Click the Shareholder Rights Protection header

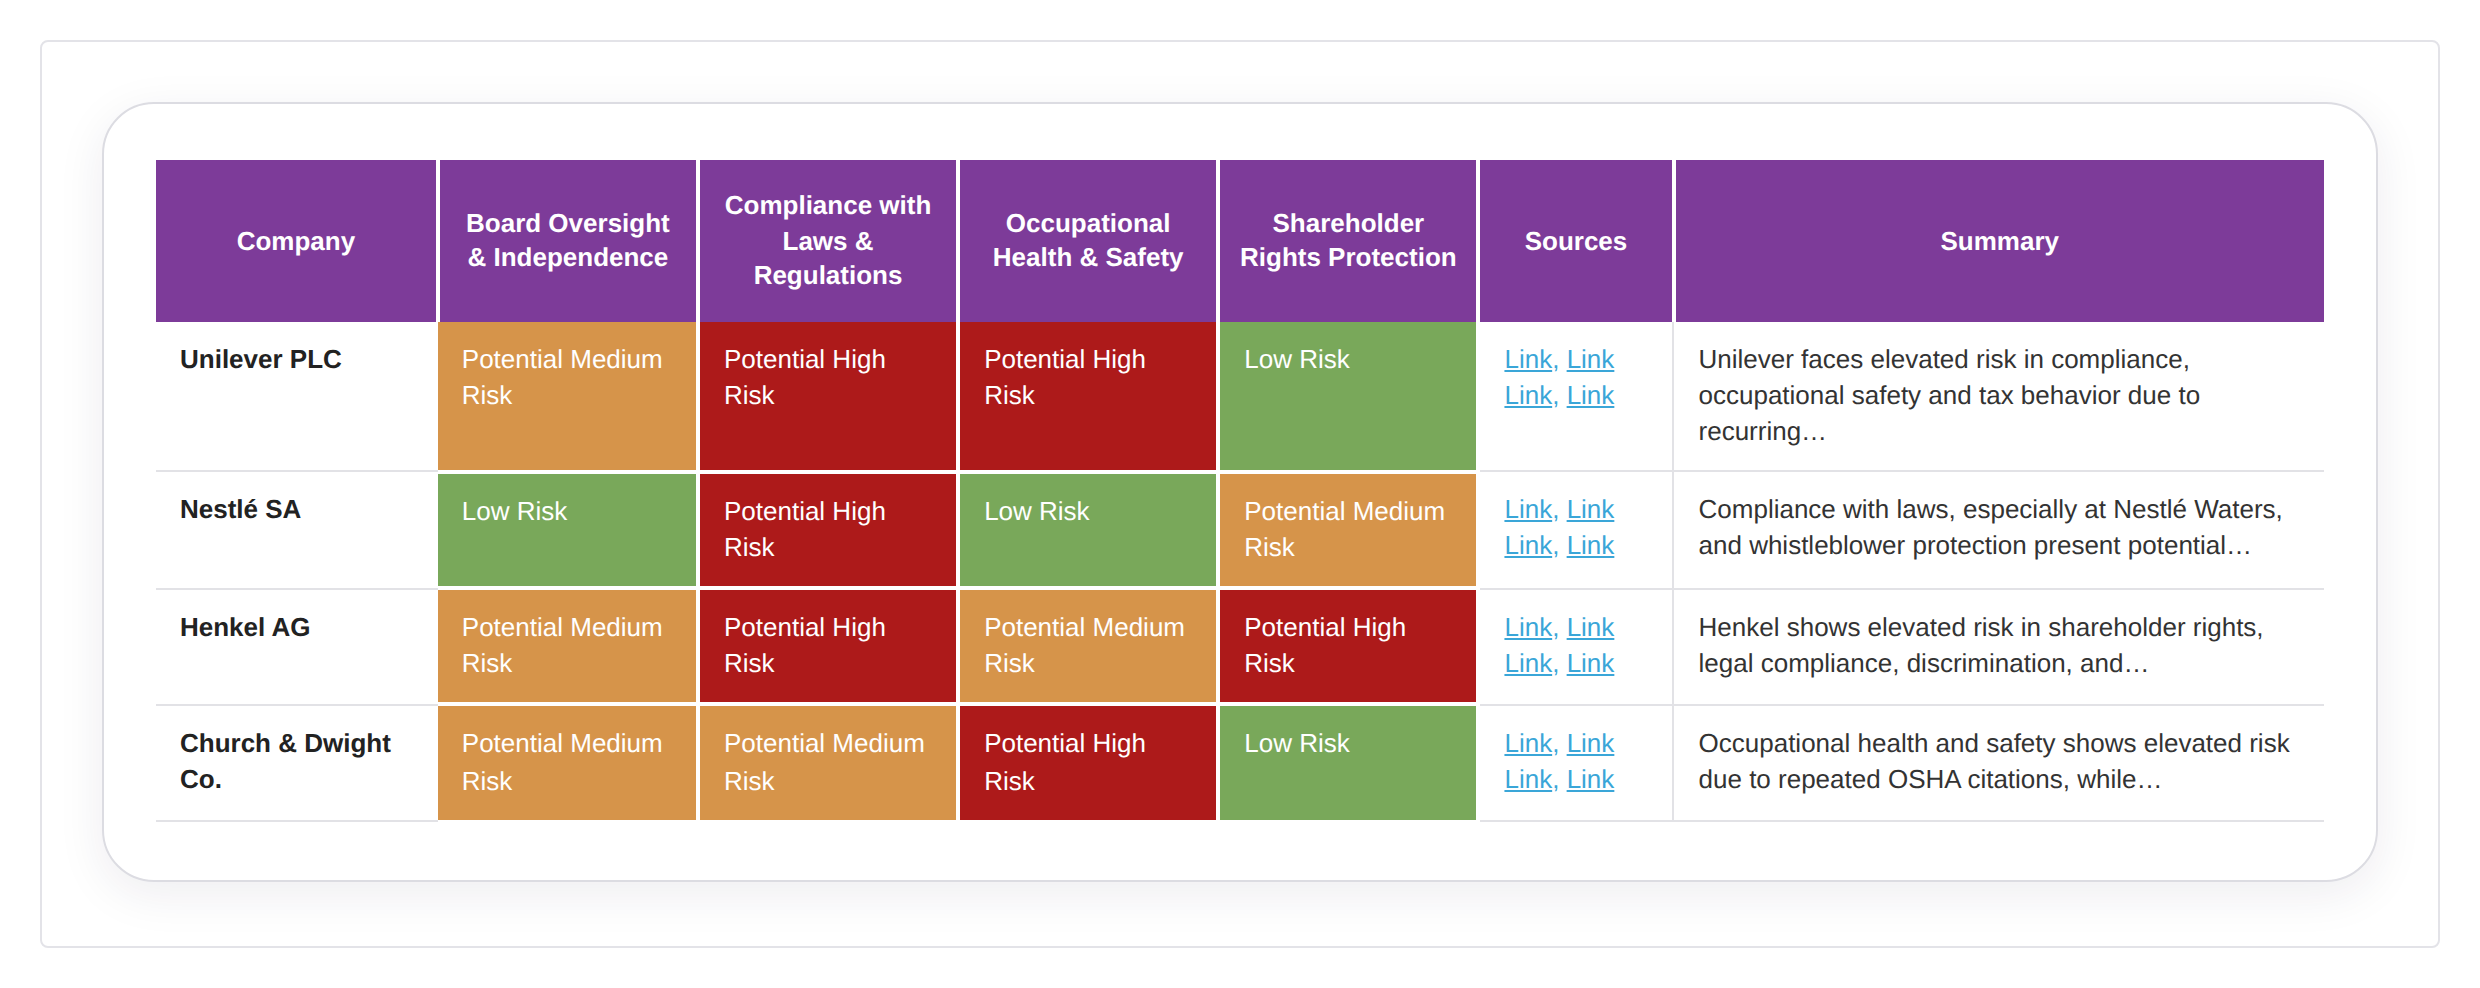tap(1348, 241)
